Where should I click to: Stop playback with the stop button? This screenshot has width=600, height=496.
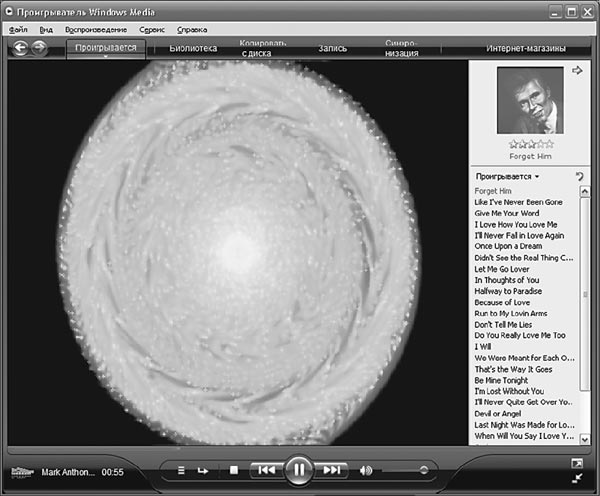coord(234,470)
